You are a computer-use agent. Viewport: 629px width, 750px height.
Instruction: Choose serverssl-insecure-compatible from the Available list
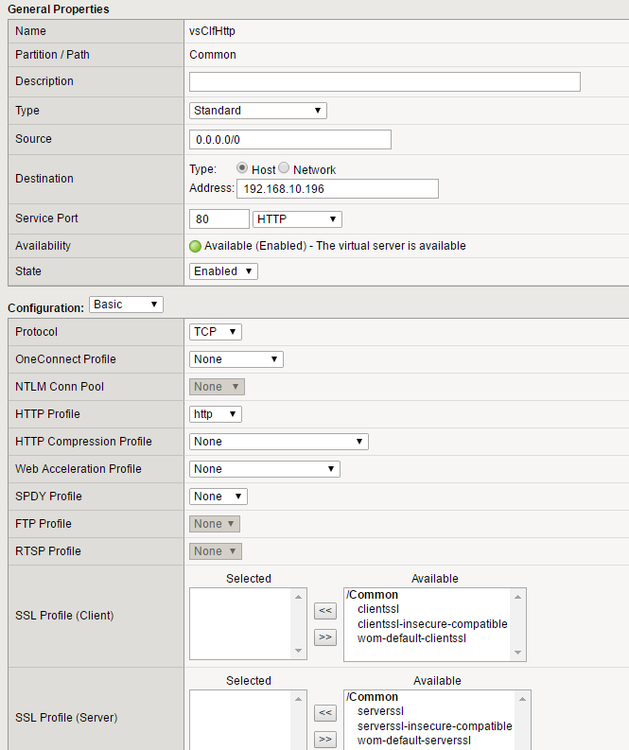[x=434, y=726]
